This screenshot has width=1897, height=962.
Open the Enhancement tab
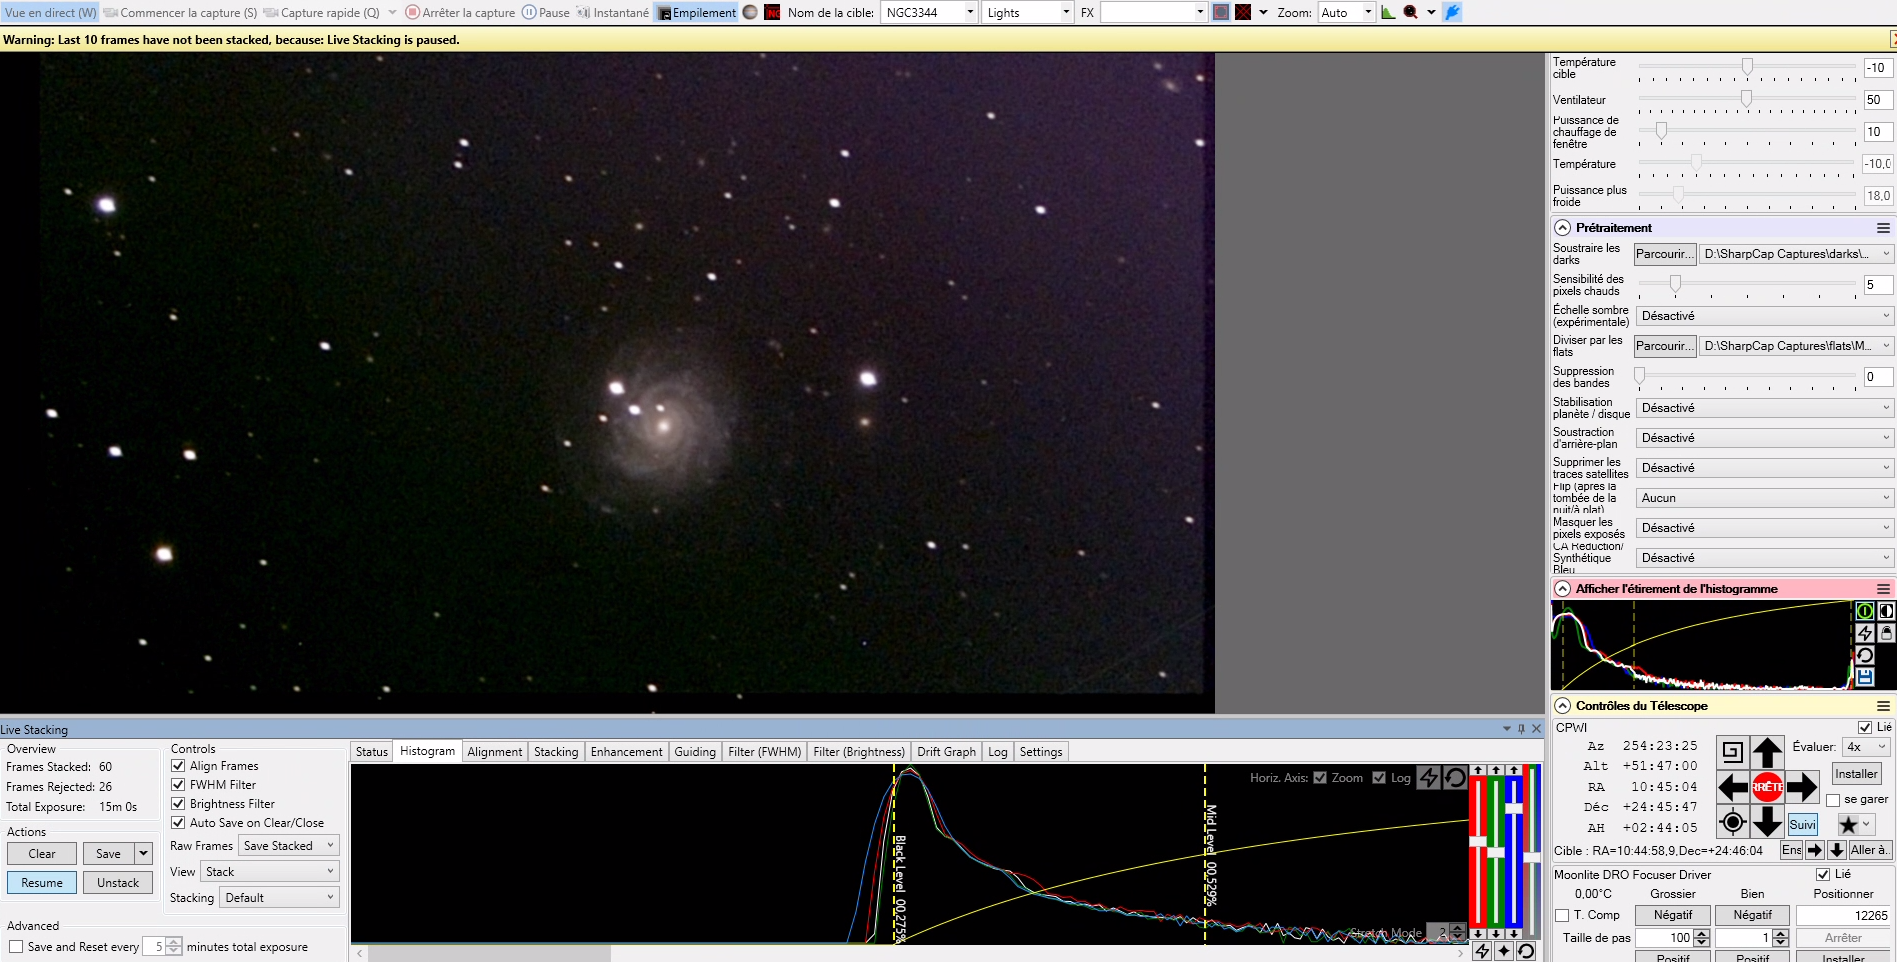click(x=626, y=752)
